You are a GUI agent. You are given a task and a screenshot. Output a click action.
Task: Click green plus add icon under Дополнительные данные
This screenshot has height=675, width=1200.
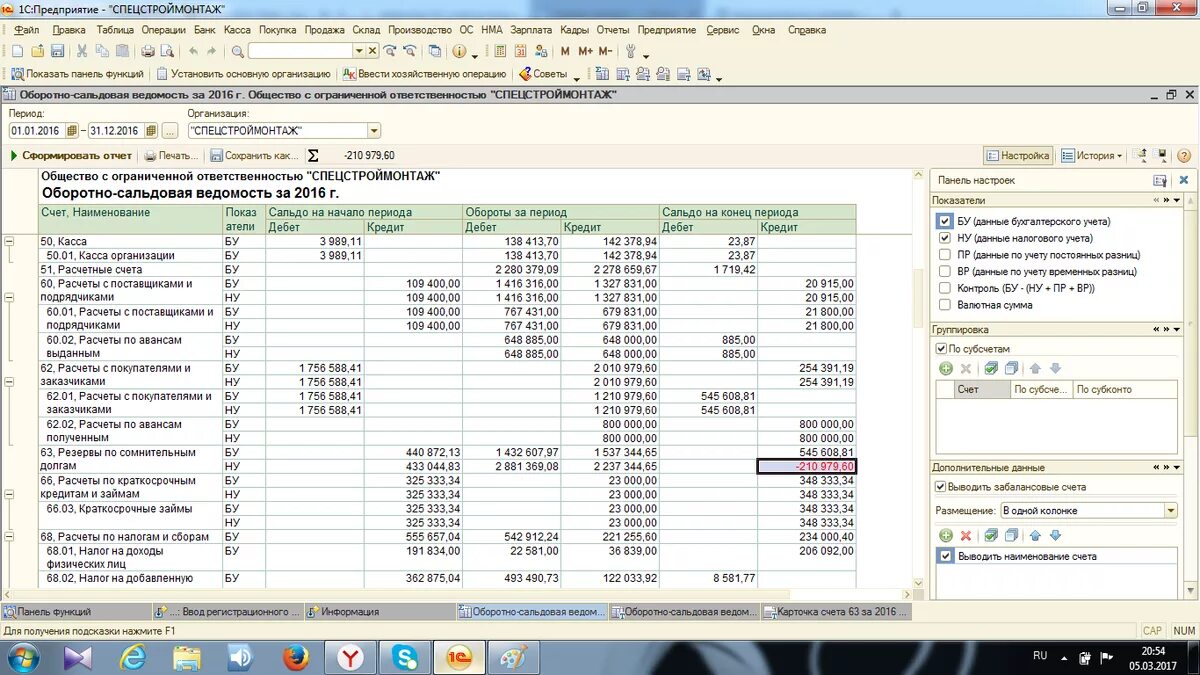pos(946,536)
